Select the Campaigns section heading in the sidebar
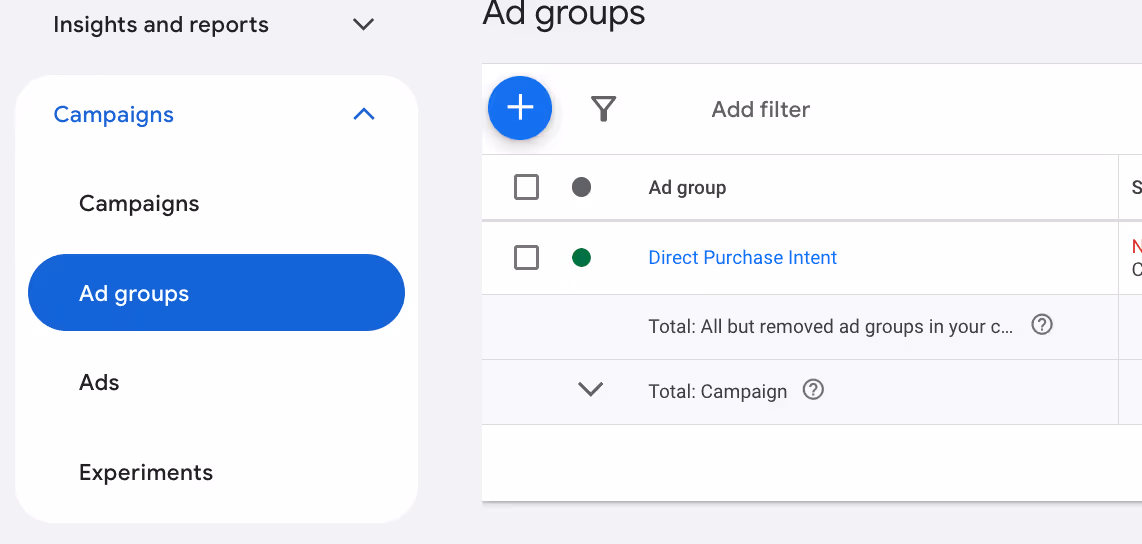1142x544 pixels. [x=114, y=114]
